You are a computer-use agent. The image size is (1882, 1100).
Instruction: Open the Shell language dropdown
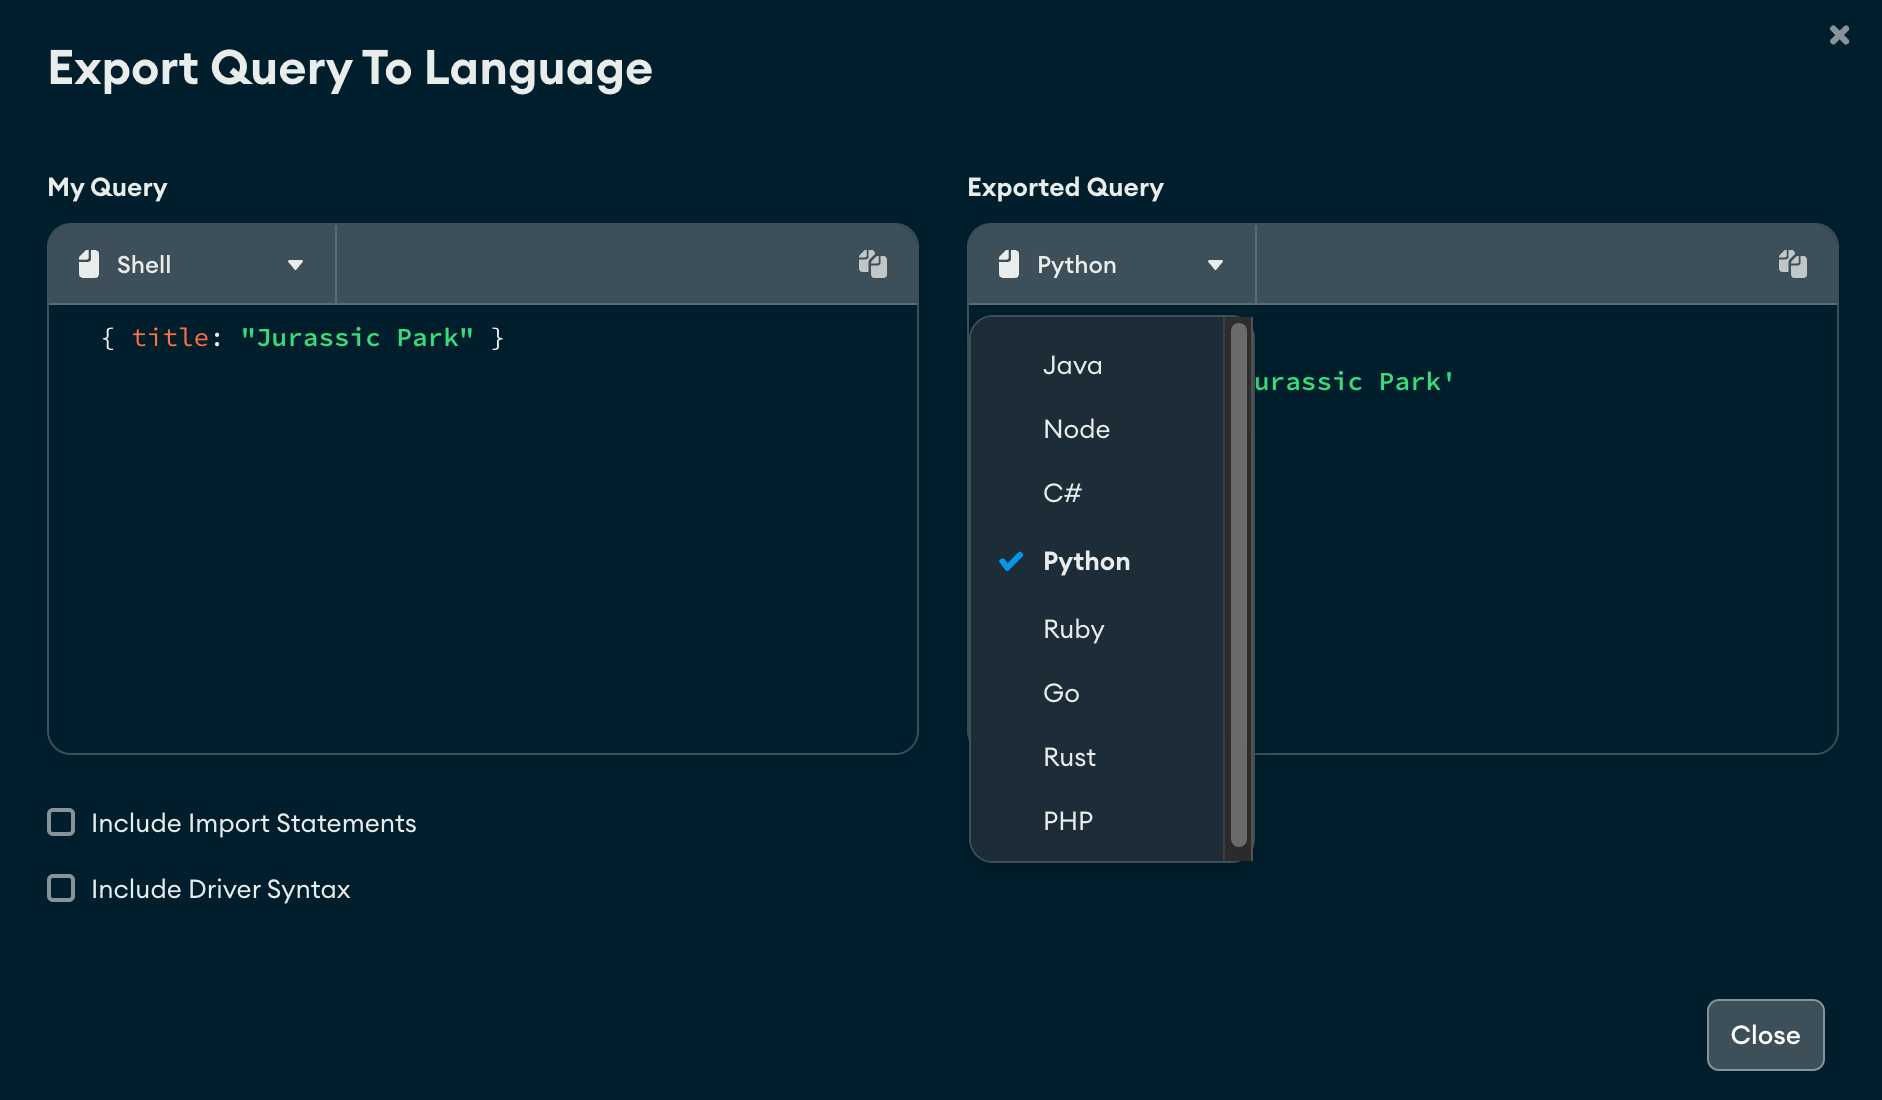pos(295,264)
